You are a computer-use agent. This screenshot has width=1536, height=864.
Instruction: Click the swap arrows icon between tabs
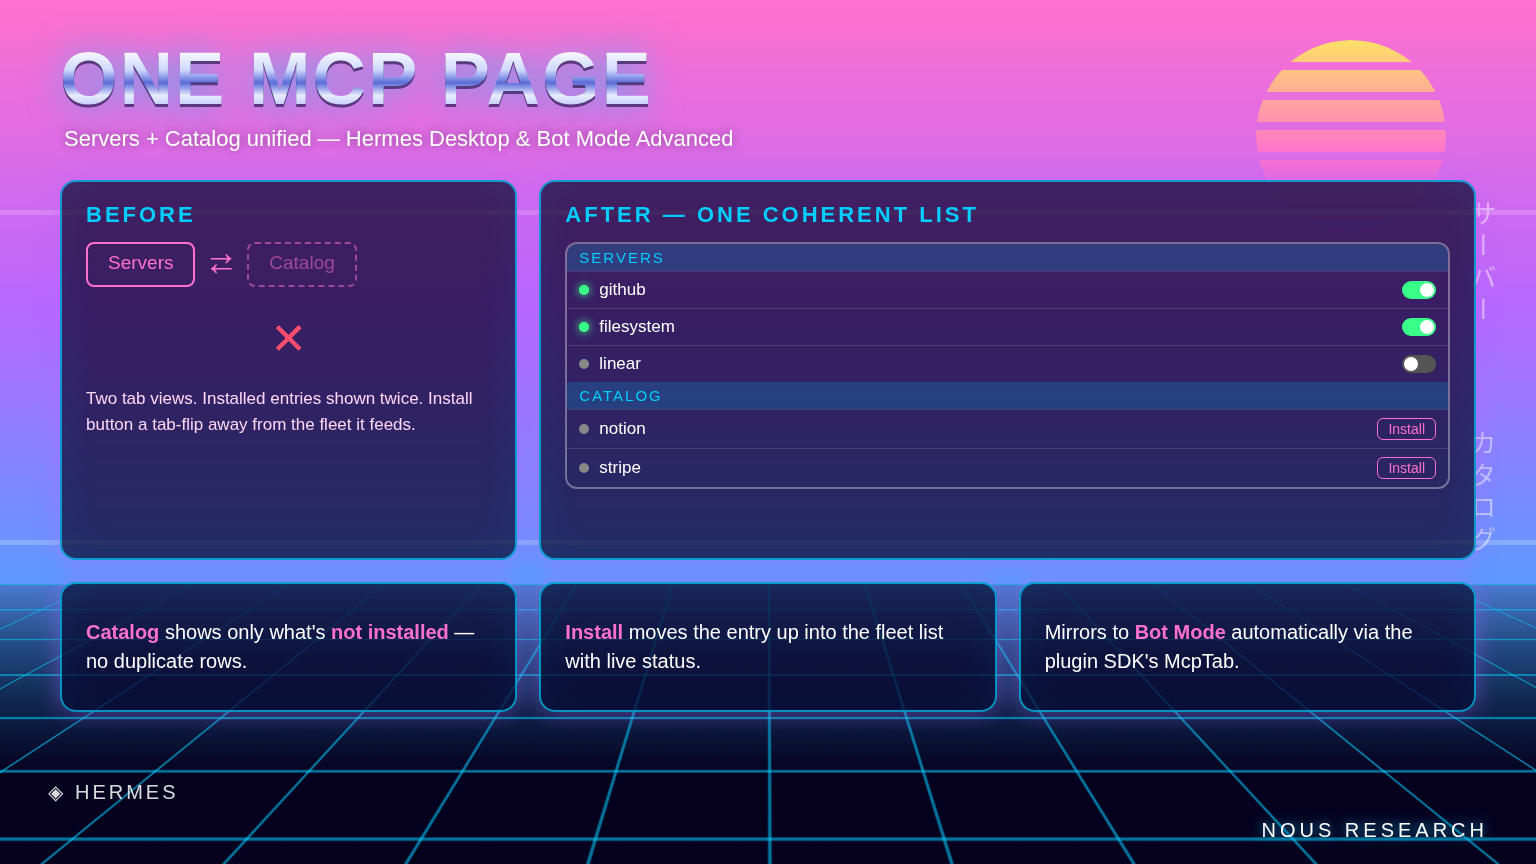(x=221, y=264)
